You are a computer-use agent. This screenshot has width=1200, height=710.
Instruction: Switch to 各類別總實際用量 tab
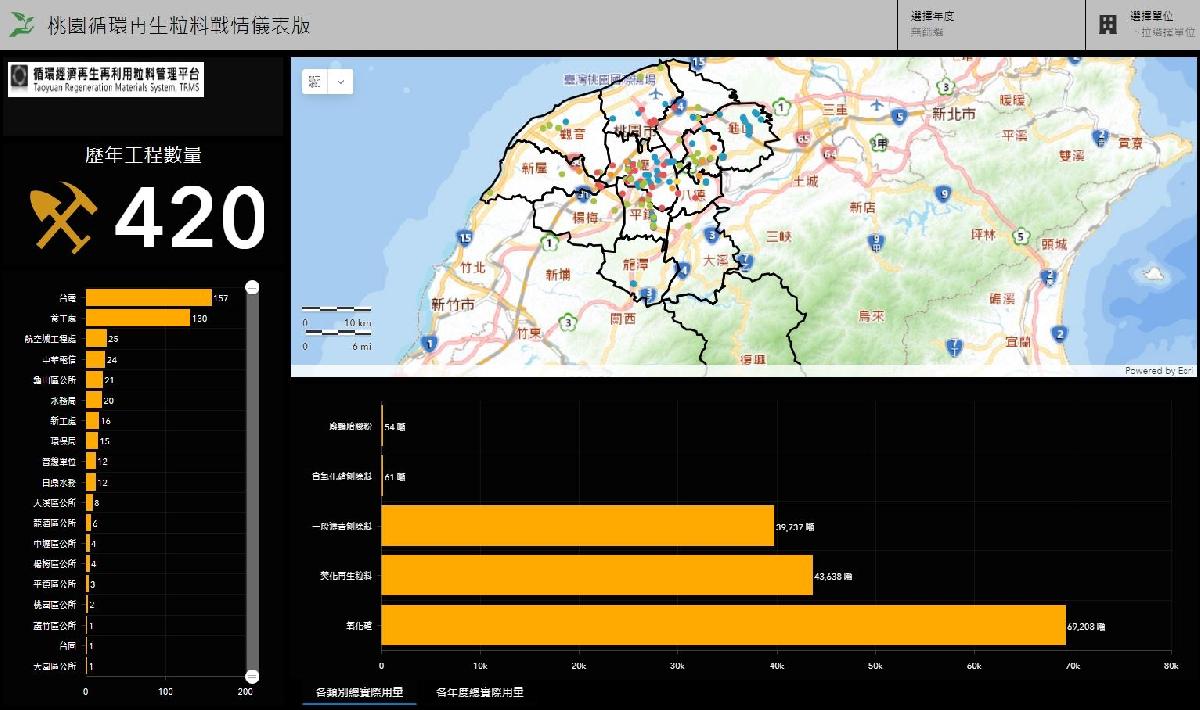click(359, 692)
